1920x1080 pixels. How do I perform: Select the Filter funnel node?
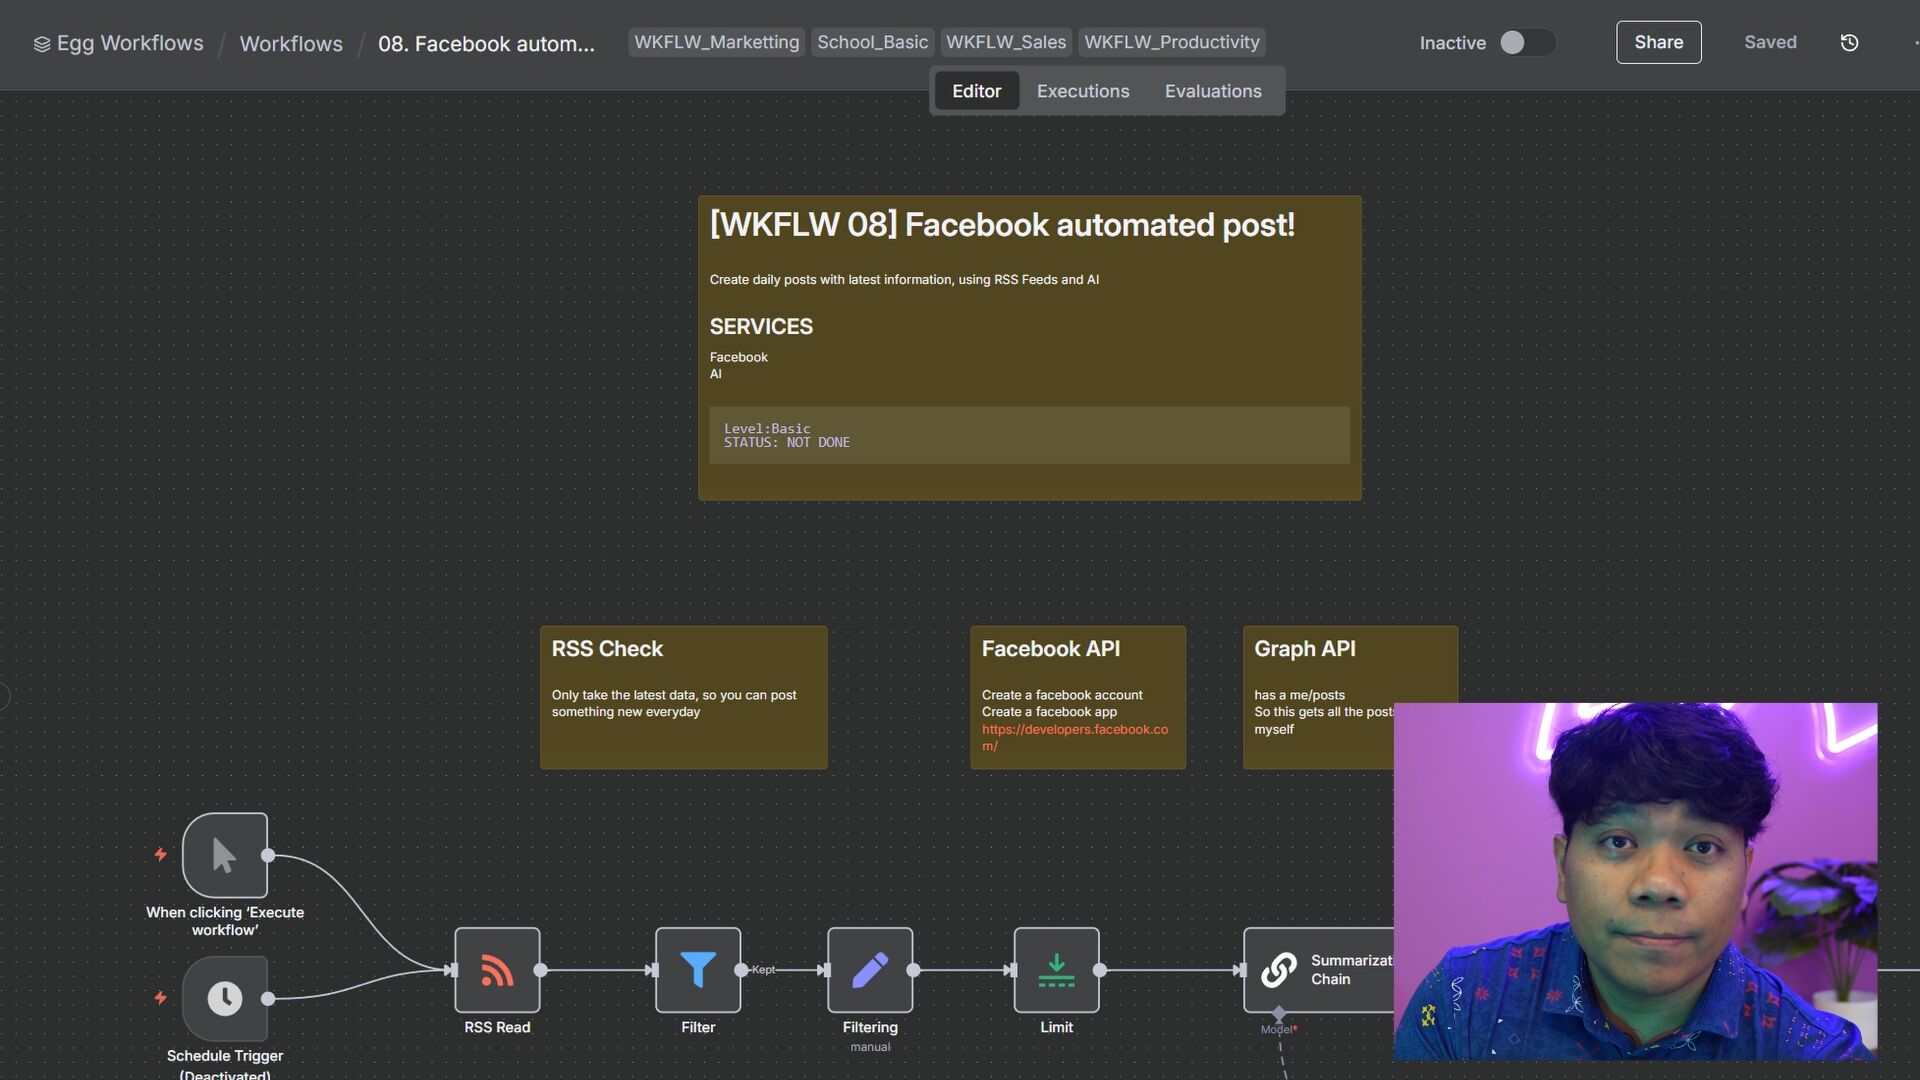pyautogui.click(x=698, y=969)
